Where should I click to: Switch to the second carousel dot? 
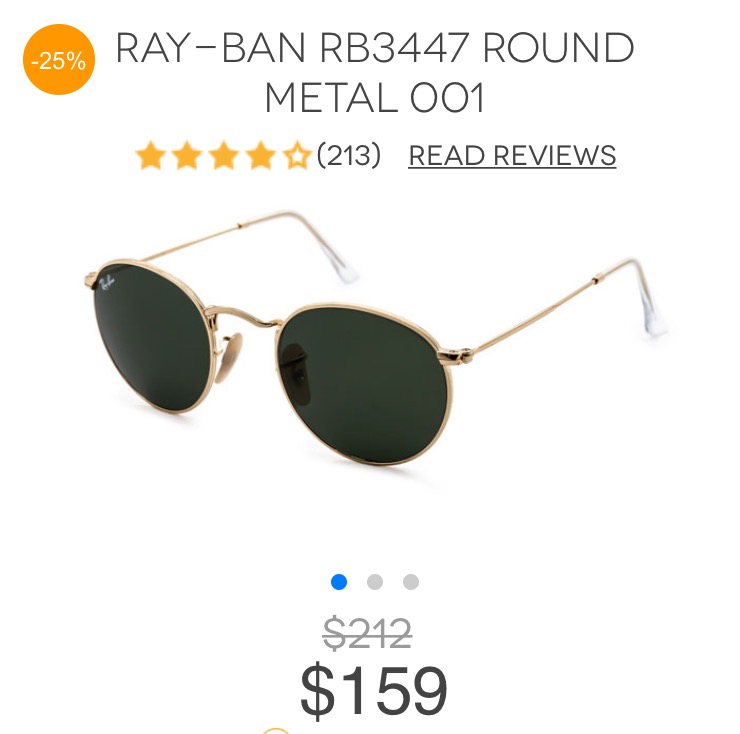[375, 582]
